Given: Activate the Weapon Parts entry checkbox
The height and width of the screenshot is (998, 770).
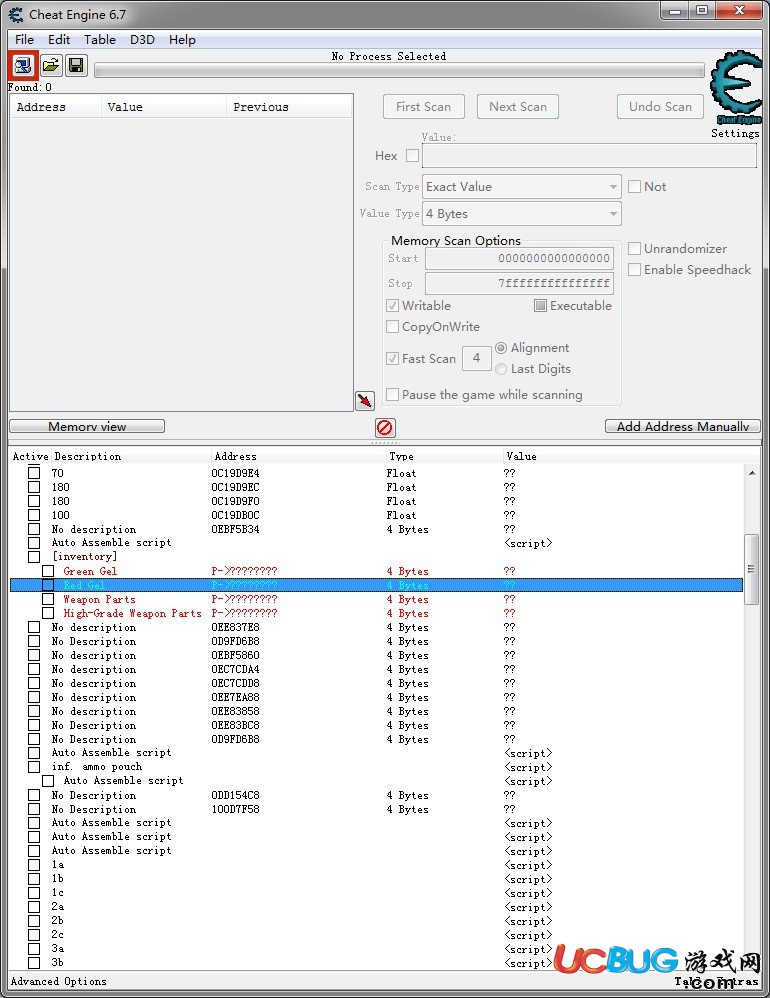Looking at the screenshot, I should point(48,599).
